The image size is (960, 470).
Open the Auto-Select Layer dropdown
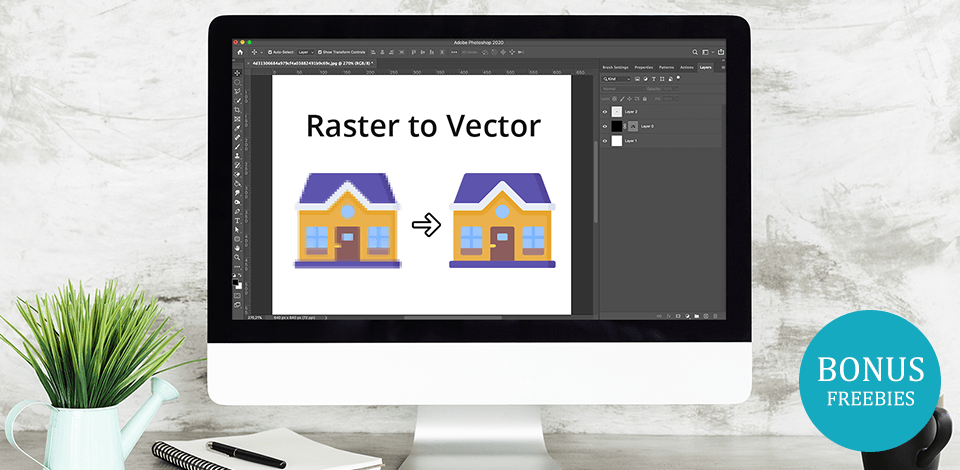(306, 52)
